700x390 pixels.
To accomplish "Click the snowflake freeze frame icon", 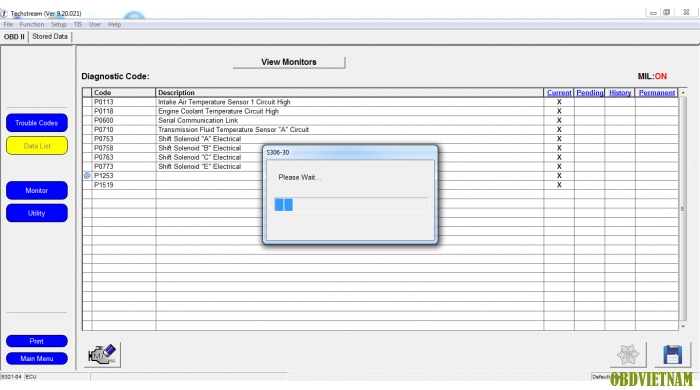I will pyautogui.click(x=628, y=355).
